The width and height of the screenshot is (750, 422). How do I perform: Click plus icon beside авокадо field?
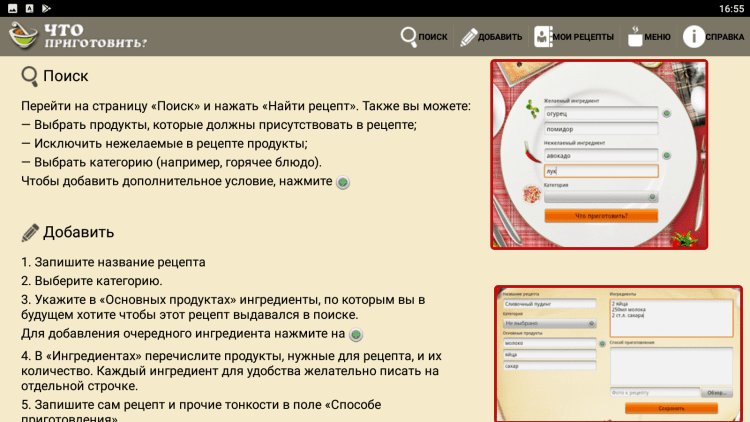click(x=666, y=155)
